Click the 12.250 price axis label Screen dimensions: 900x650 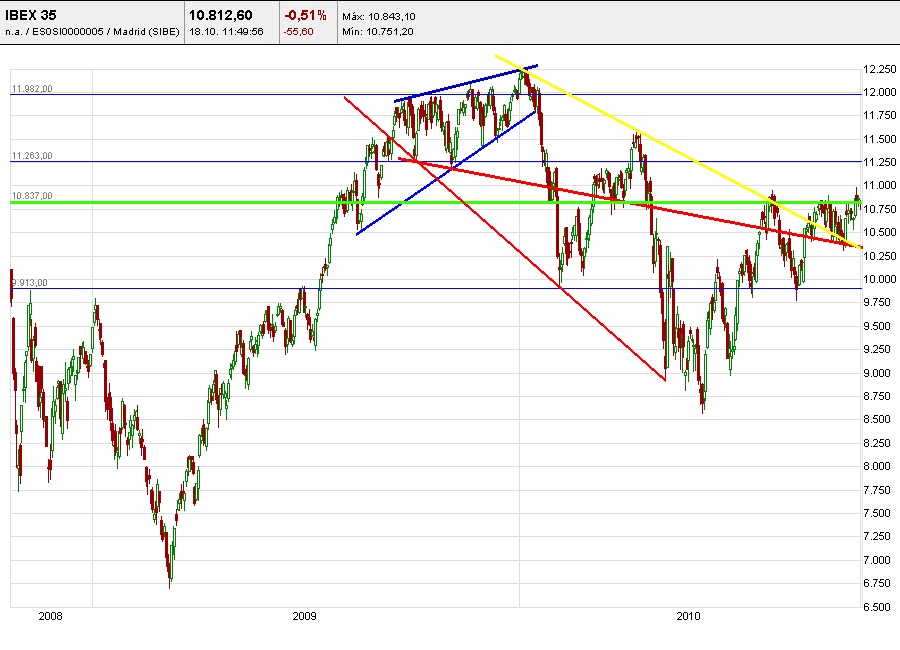click(879, 69)
